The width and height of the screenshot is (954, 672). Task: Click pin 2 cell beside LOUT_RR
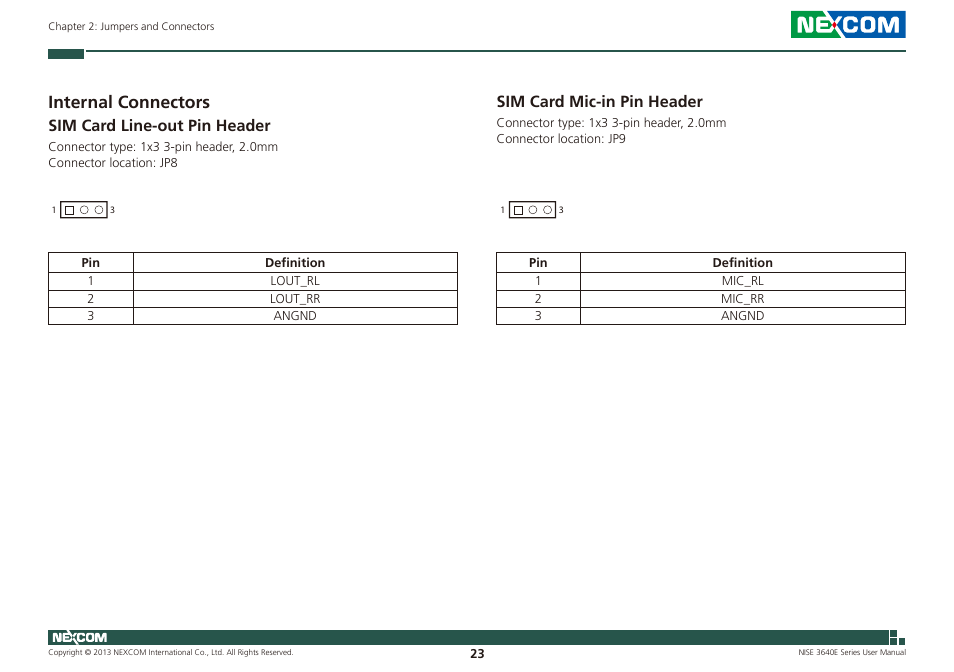(x=91, y=299)
